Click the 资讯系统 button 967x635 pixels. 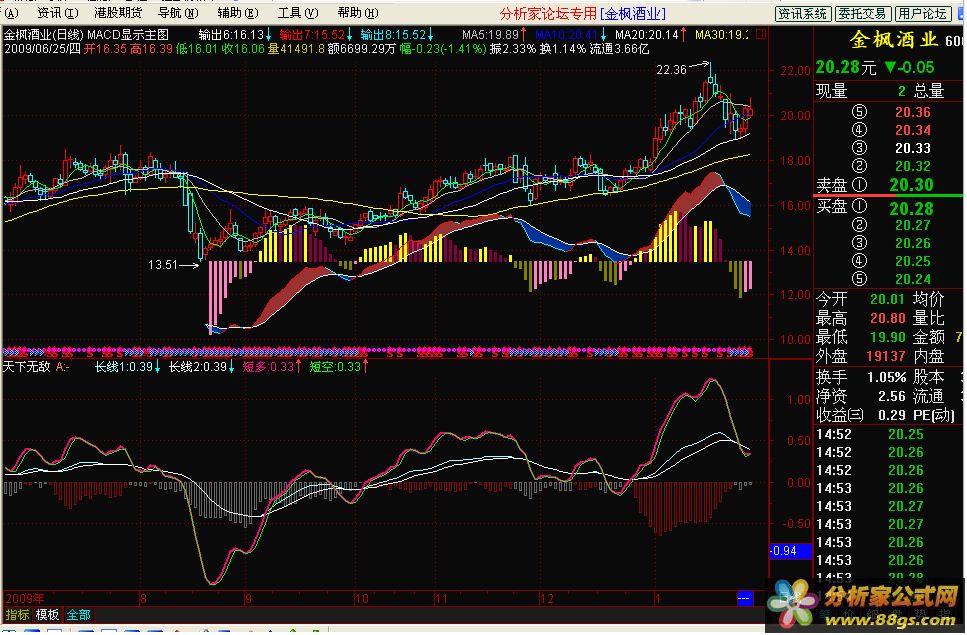(802, 14)
